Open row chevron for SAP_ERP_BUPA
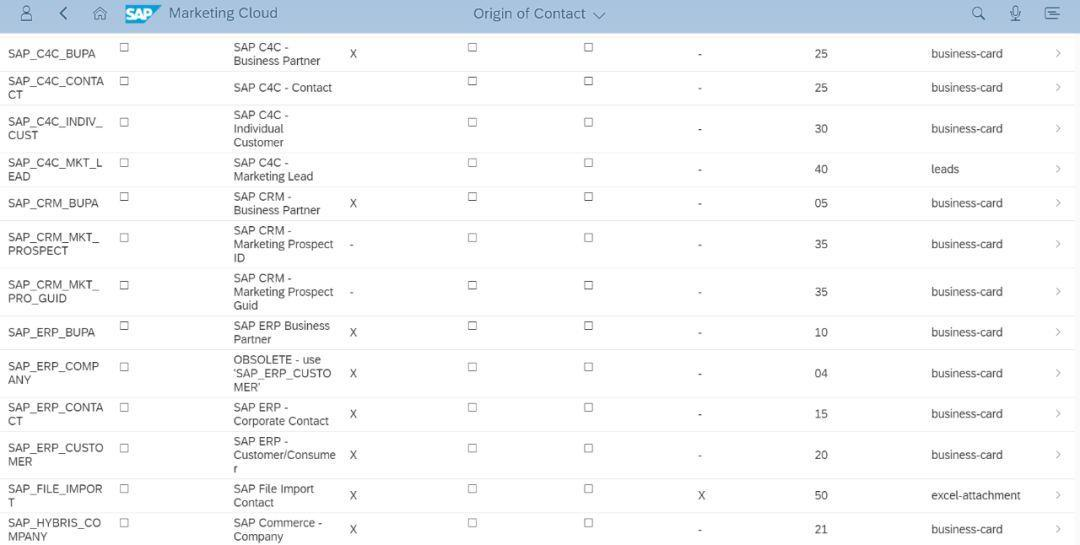 1058,332
